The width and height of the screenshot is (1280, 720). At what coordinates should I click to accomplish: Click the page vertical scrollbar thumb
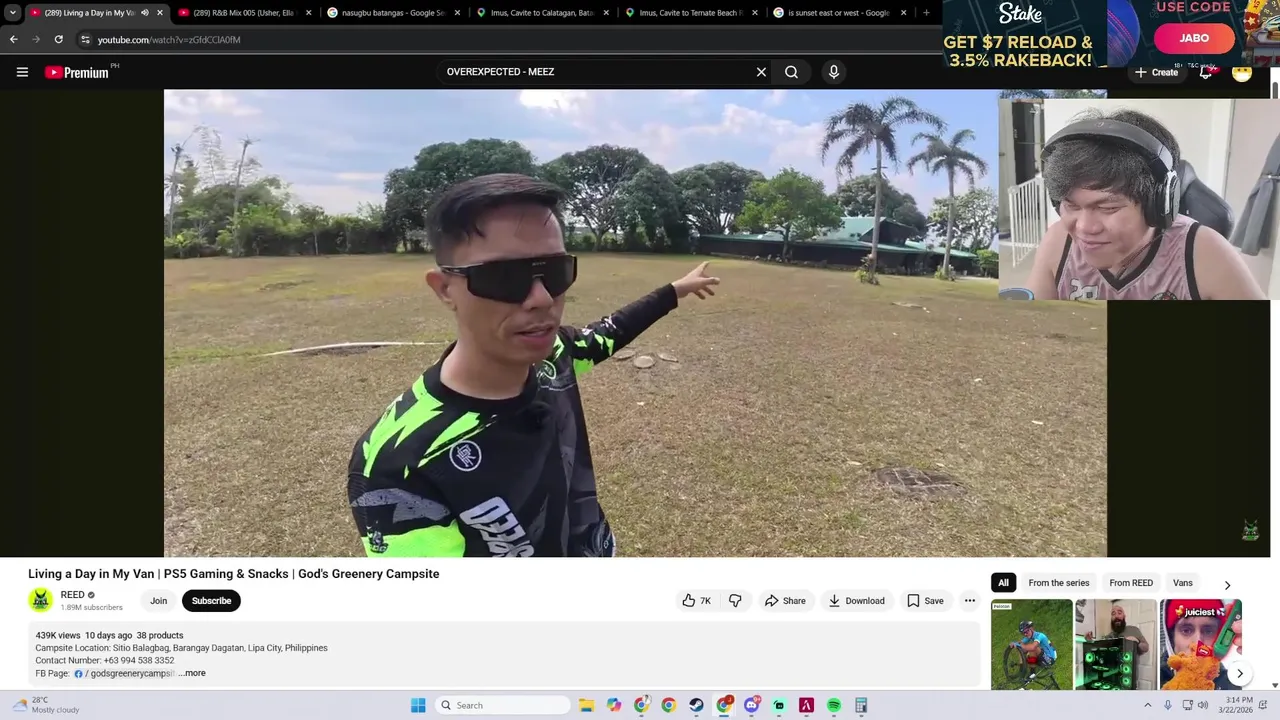[1275, 92]
